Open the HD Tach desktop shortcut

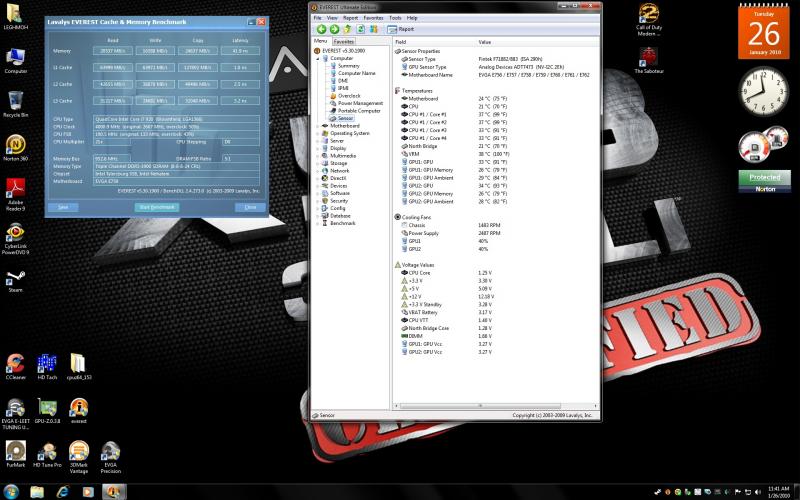[47, 367]
